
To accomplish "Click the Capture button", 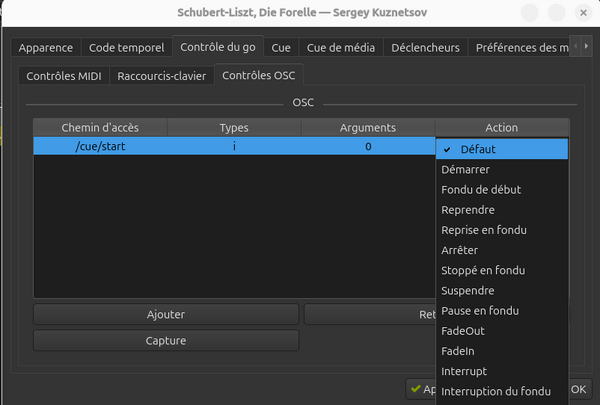I will pyautogui.click(x=166, y=340).
